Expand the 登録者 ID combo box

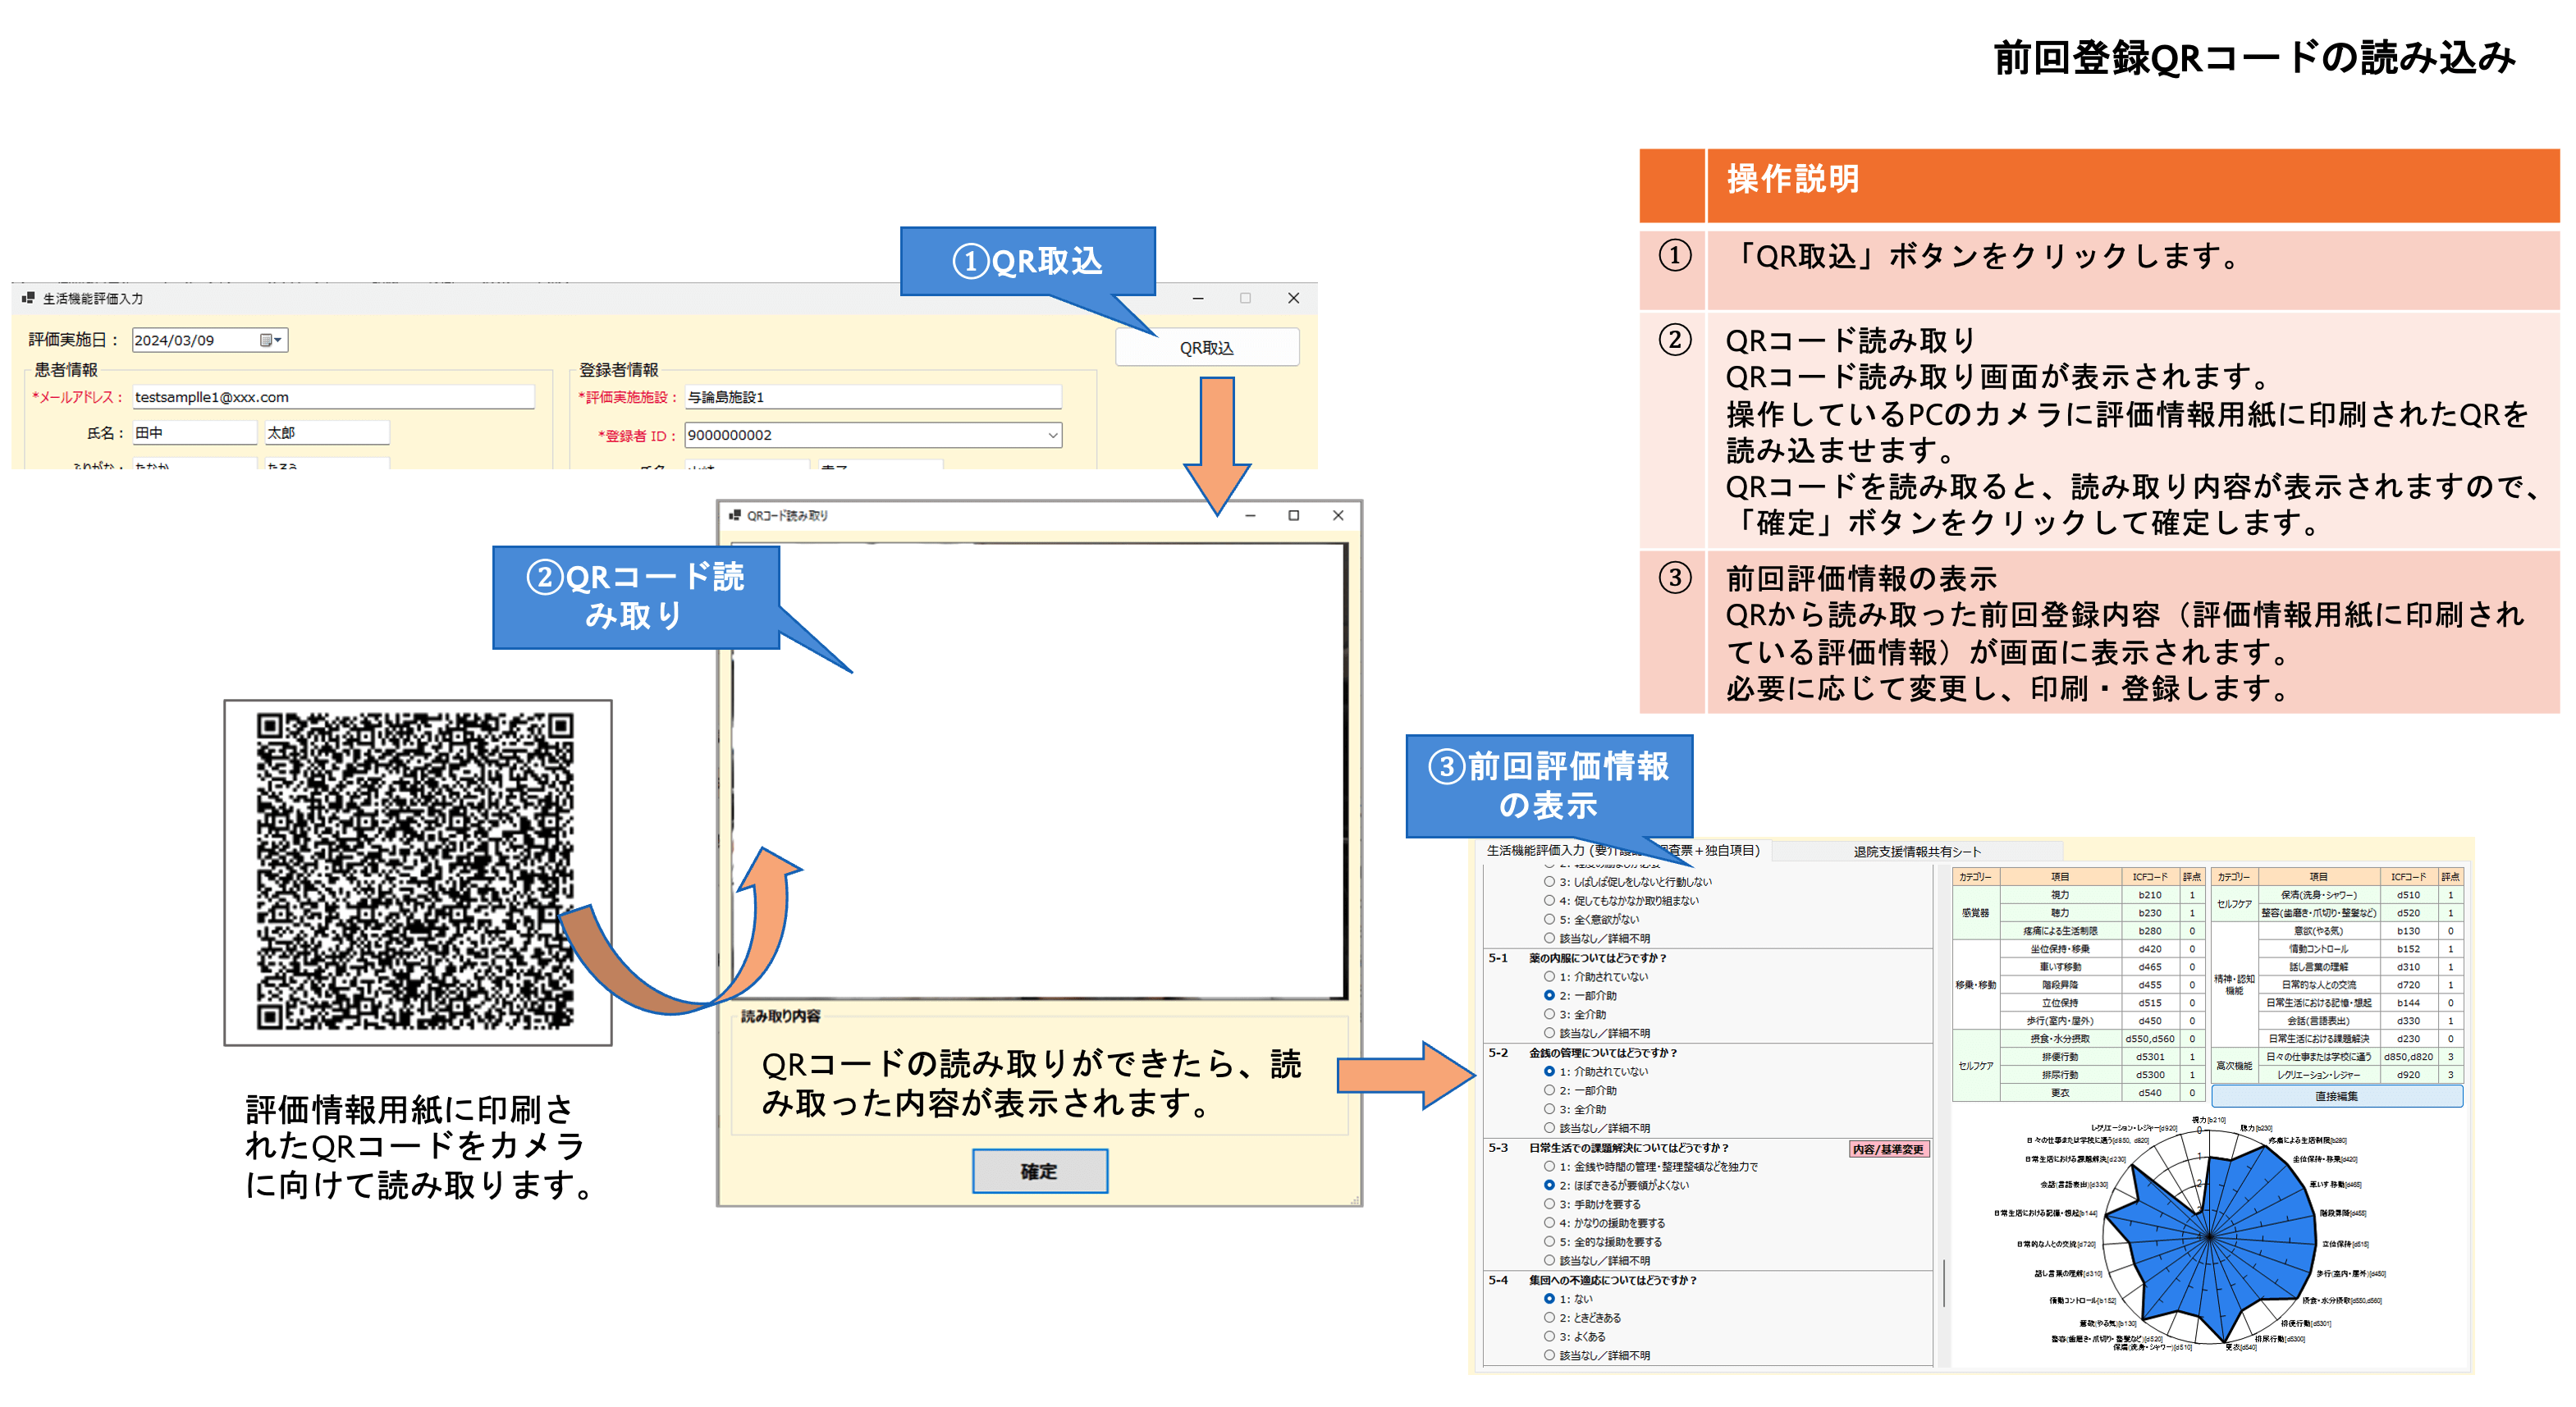(x=1052, y=435)
